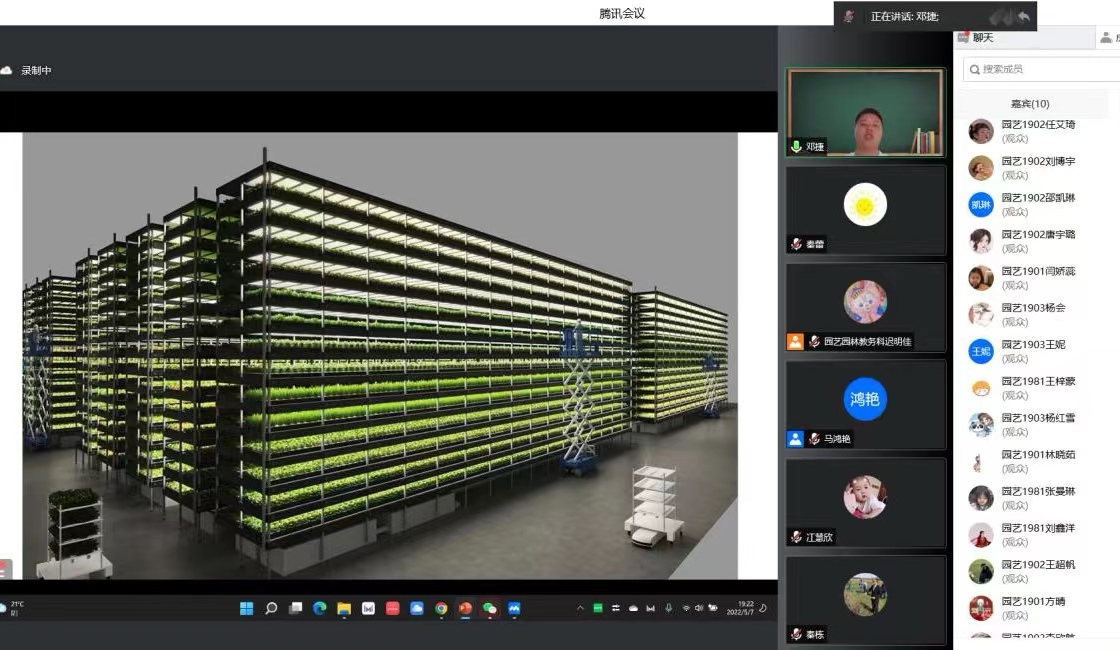Click 邓捷's green microphone icon
This screenshot has width=1120, height=650.
pyautogui.click(x=796, y=146)
